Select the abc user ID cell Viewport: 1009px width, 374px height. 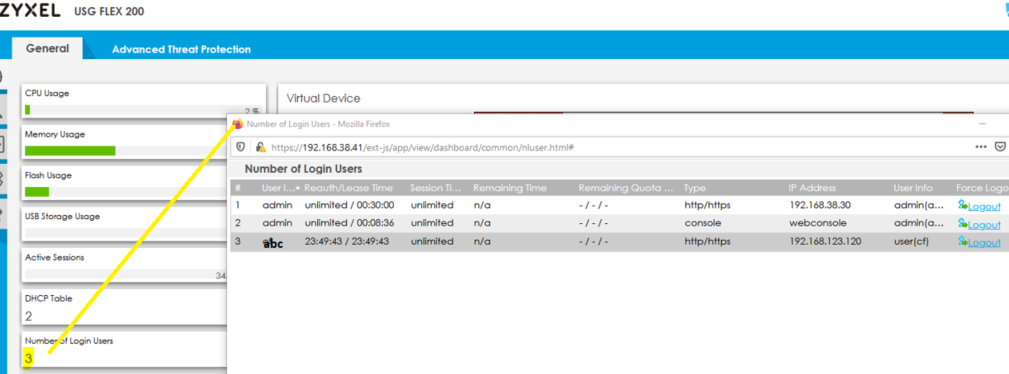coord(273,243)
